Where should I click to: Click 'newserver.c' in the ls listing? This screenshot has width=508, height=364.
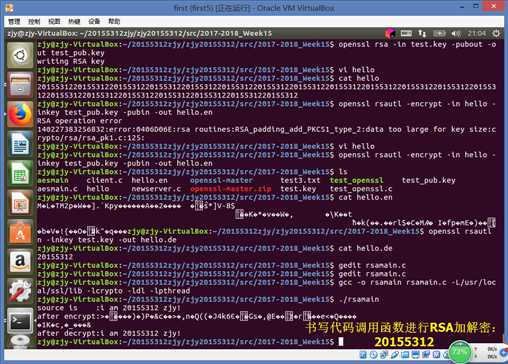coord(156,189)
